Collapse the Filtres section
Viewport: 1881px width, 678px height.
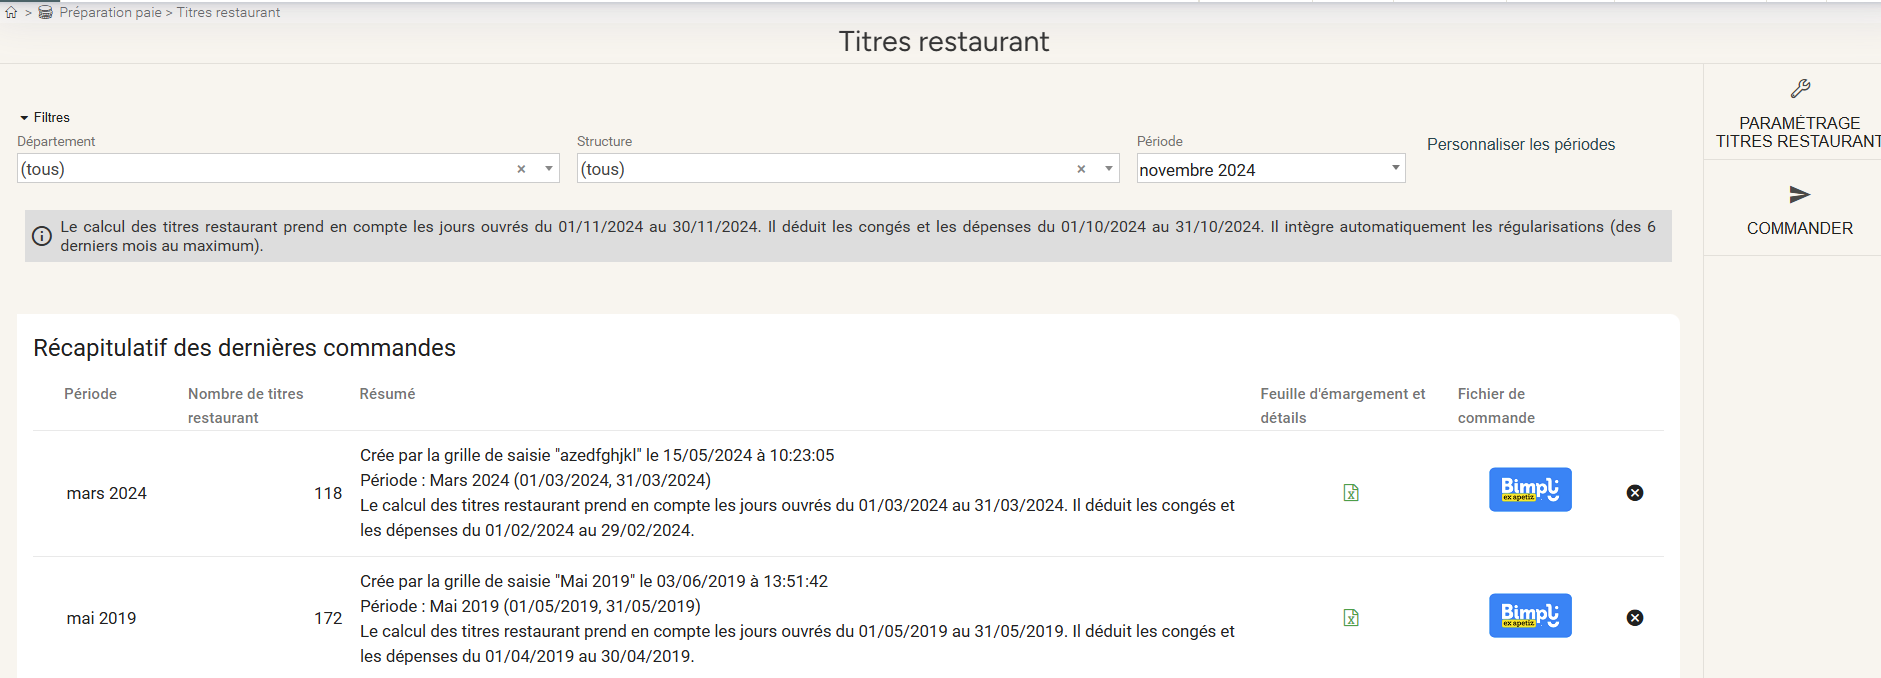[x=24, y=118]
